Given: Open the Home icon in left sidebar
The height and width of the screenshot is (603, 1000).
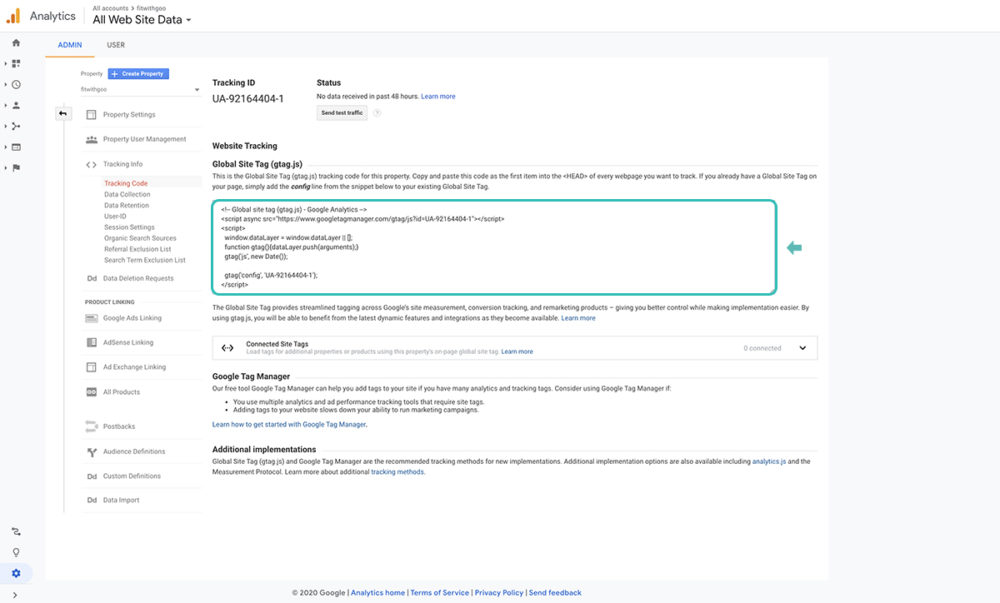Looking at the screenshot, I should 16,43.
